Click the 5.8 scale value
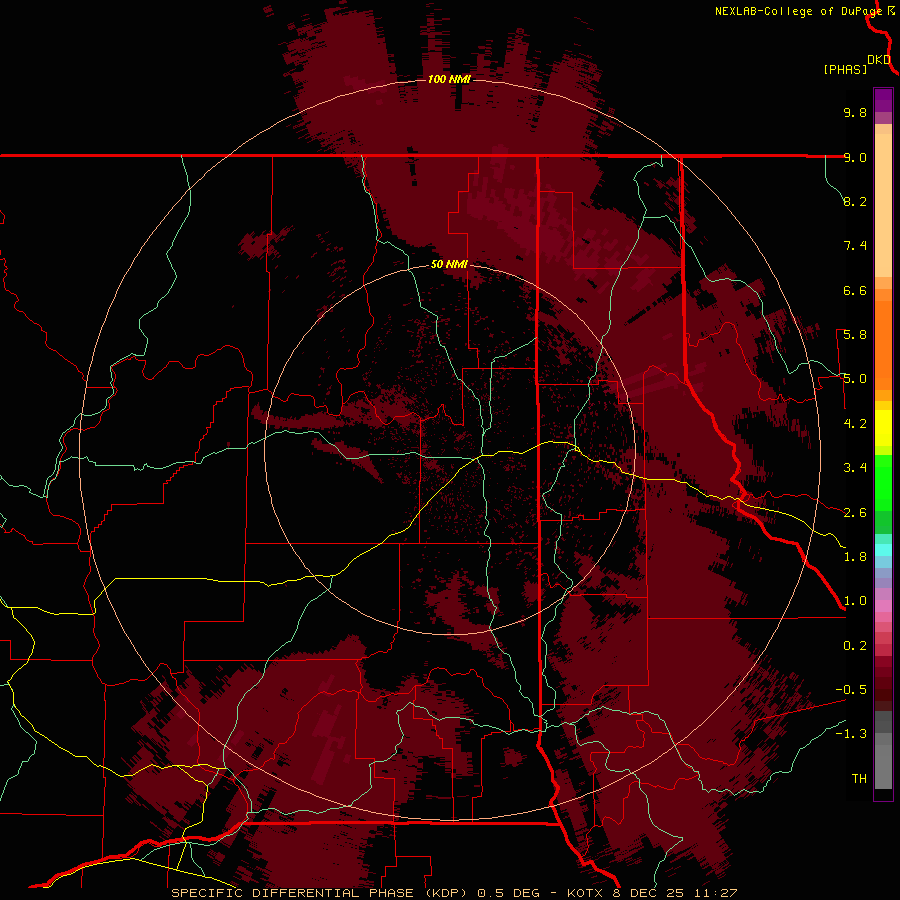900x900 pixels. point(855,335)
